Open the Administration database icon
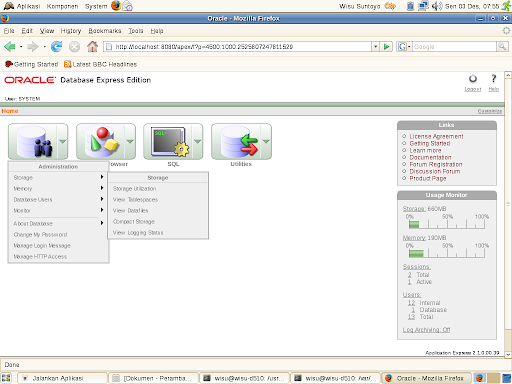The image size is (512, 384). [33, 141]
